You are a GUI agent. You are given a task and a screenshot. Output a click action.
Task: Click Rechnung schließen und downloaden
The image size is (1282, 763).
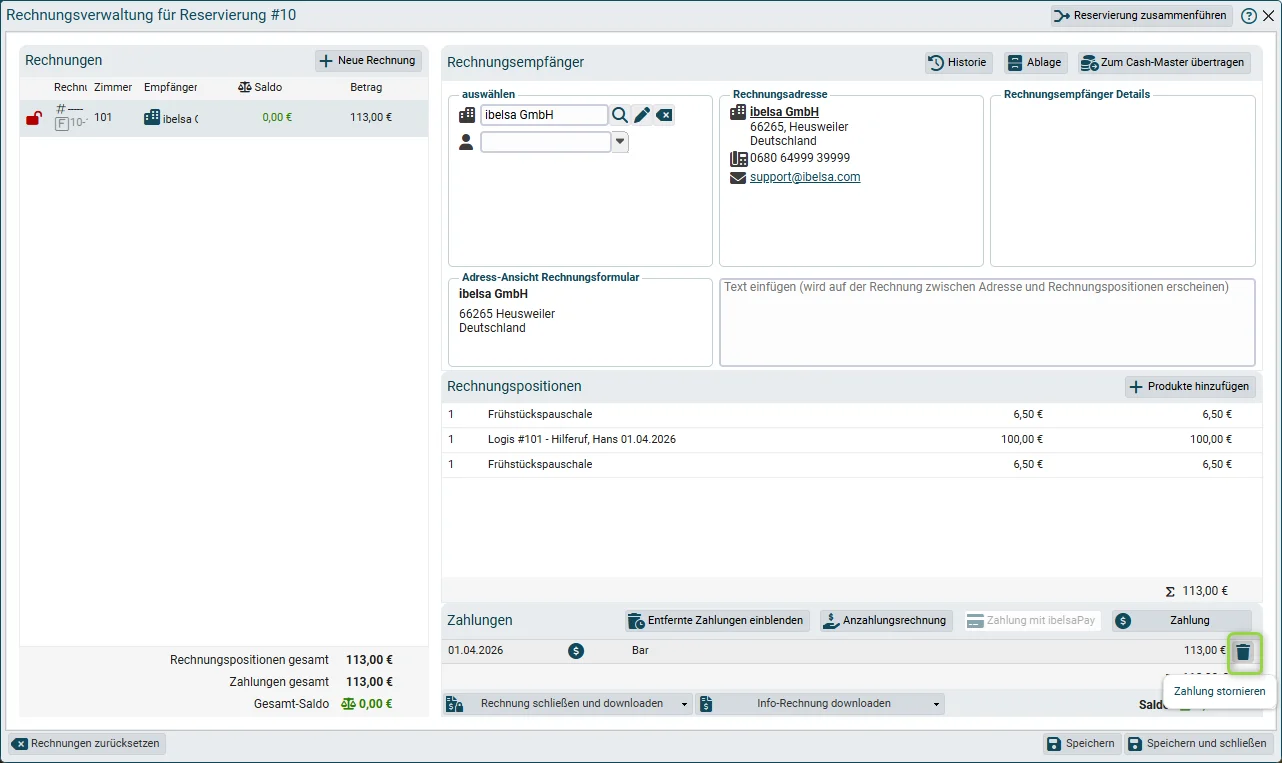coord(562,704)
